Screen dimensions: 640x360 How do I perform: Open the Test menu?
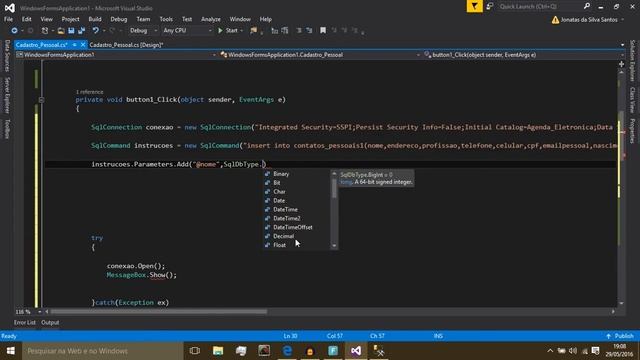pyautogui.click(x=187, y=19)
